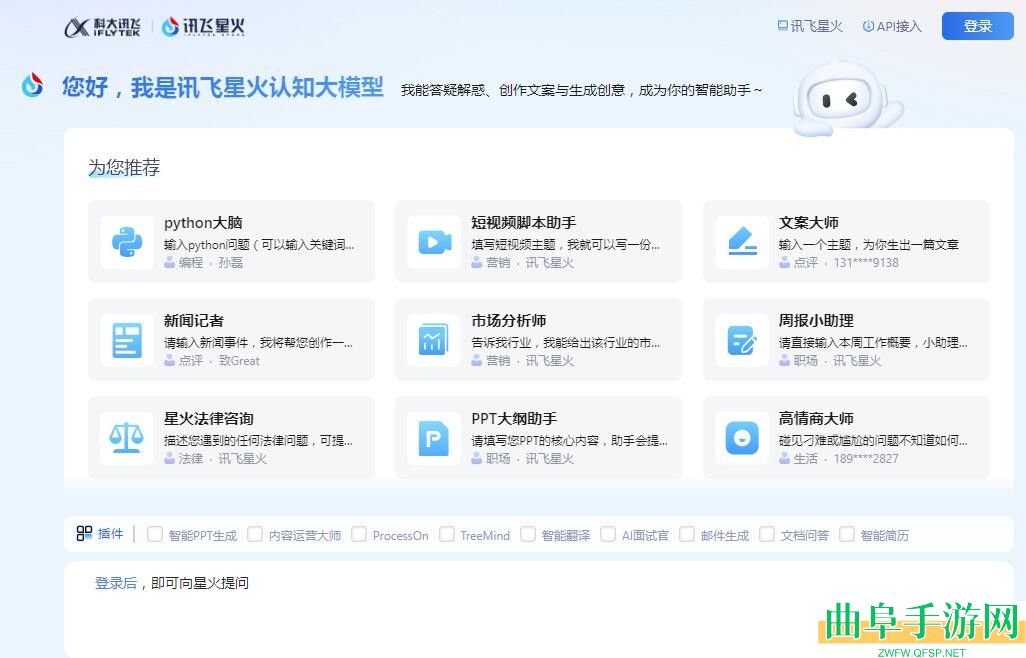Image resolution: width=1026 pixels, height=658 pixels.
Task: Tick the TreeMind plugin checkbox
Action: coord(447,534)
